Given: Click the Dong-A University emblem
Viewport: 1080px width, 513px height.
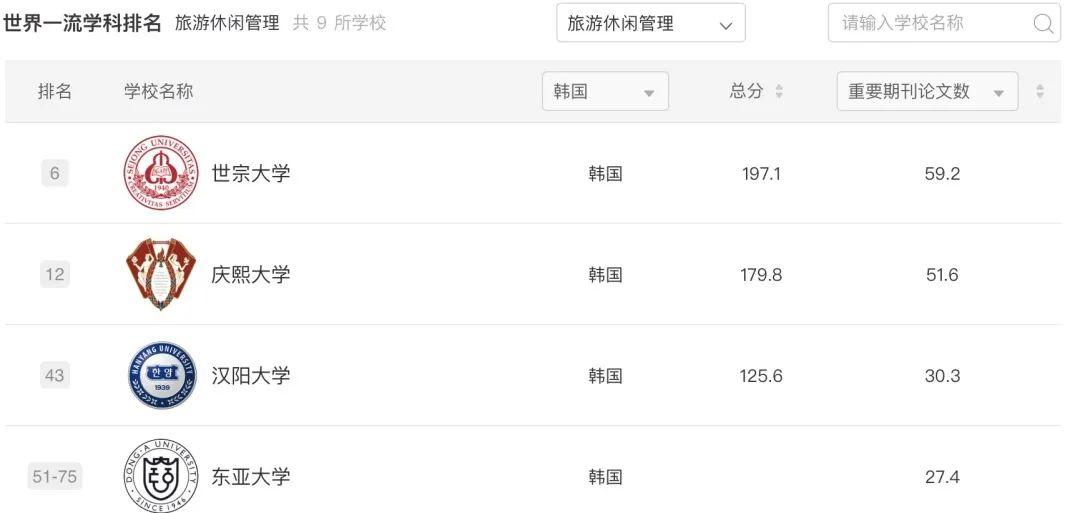Looking at the screenshot, I should tap(160, 476).
